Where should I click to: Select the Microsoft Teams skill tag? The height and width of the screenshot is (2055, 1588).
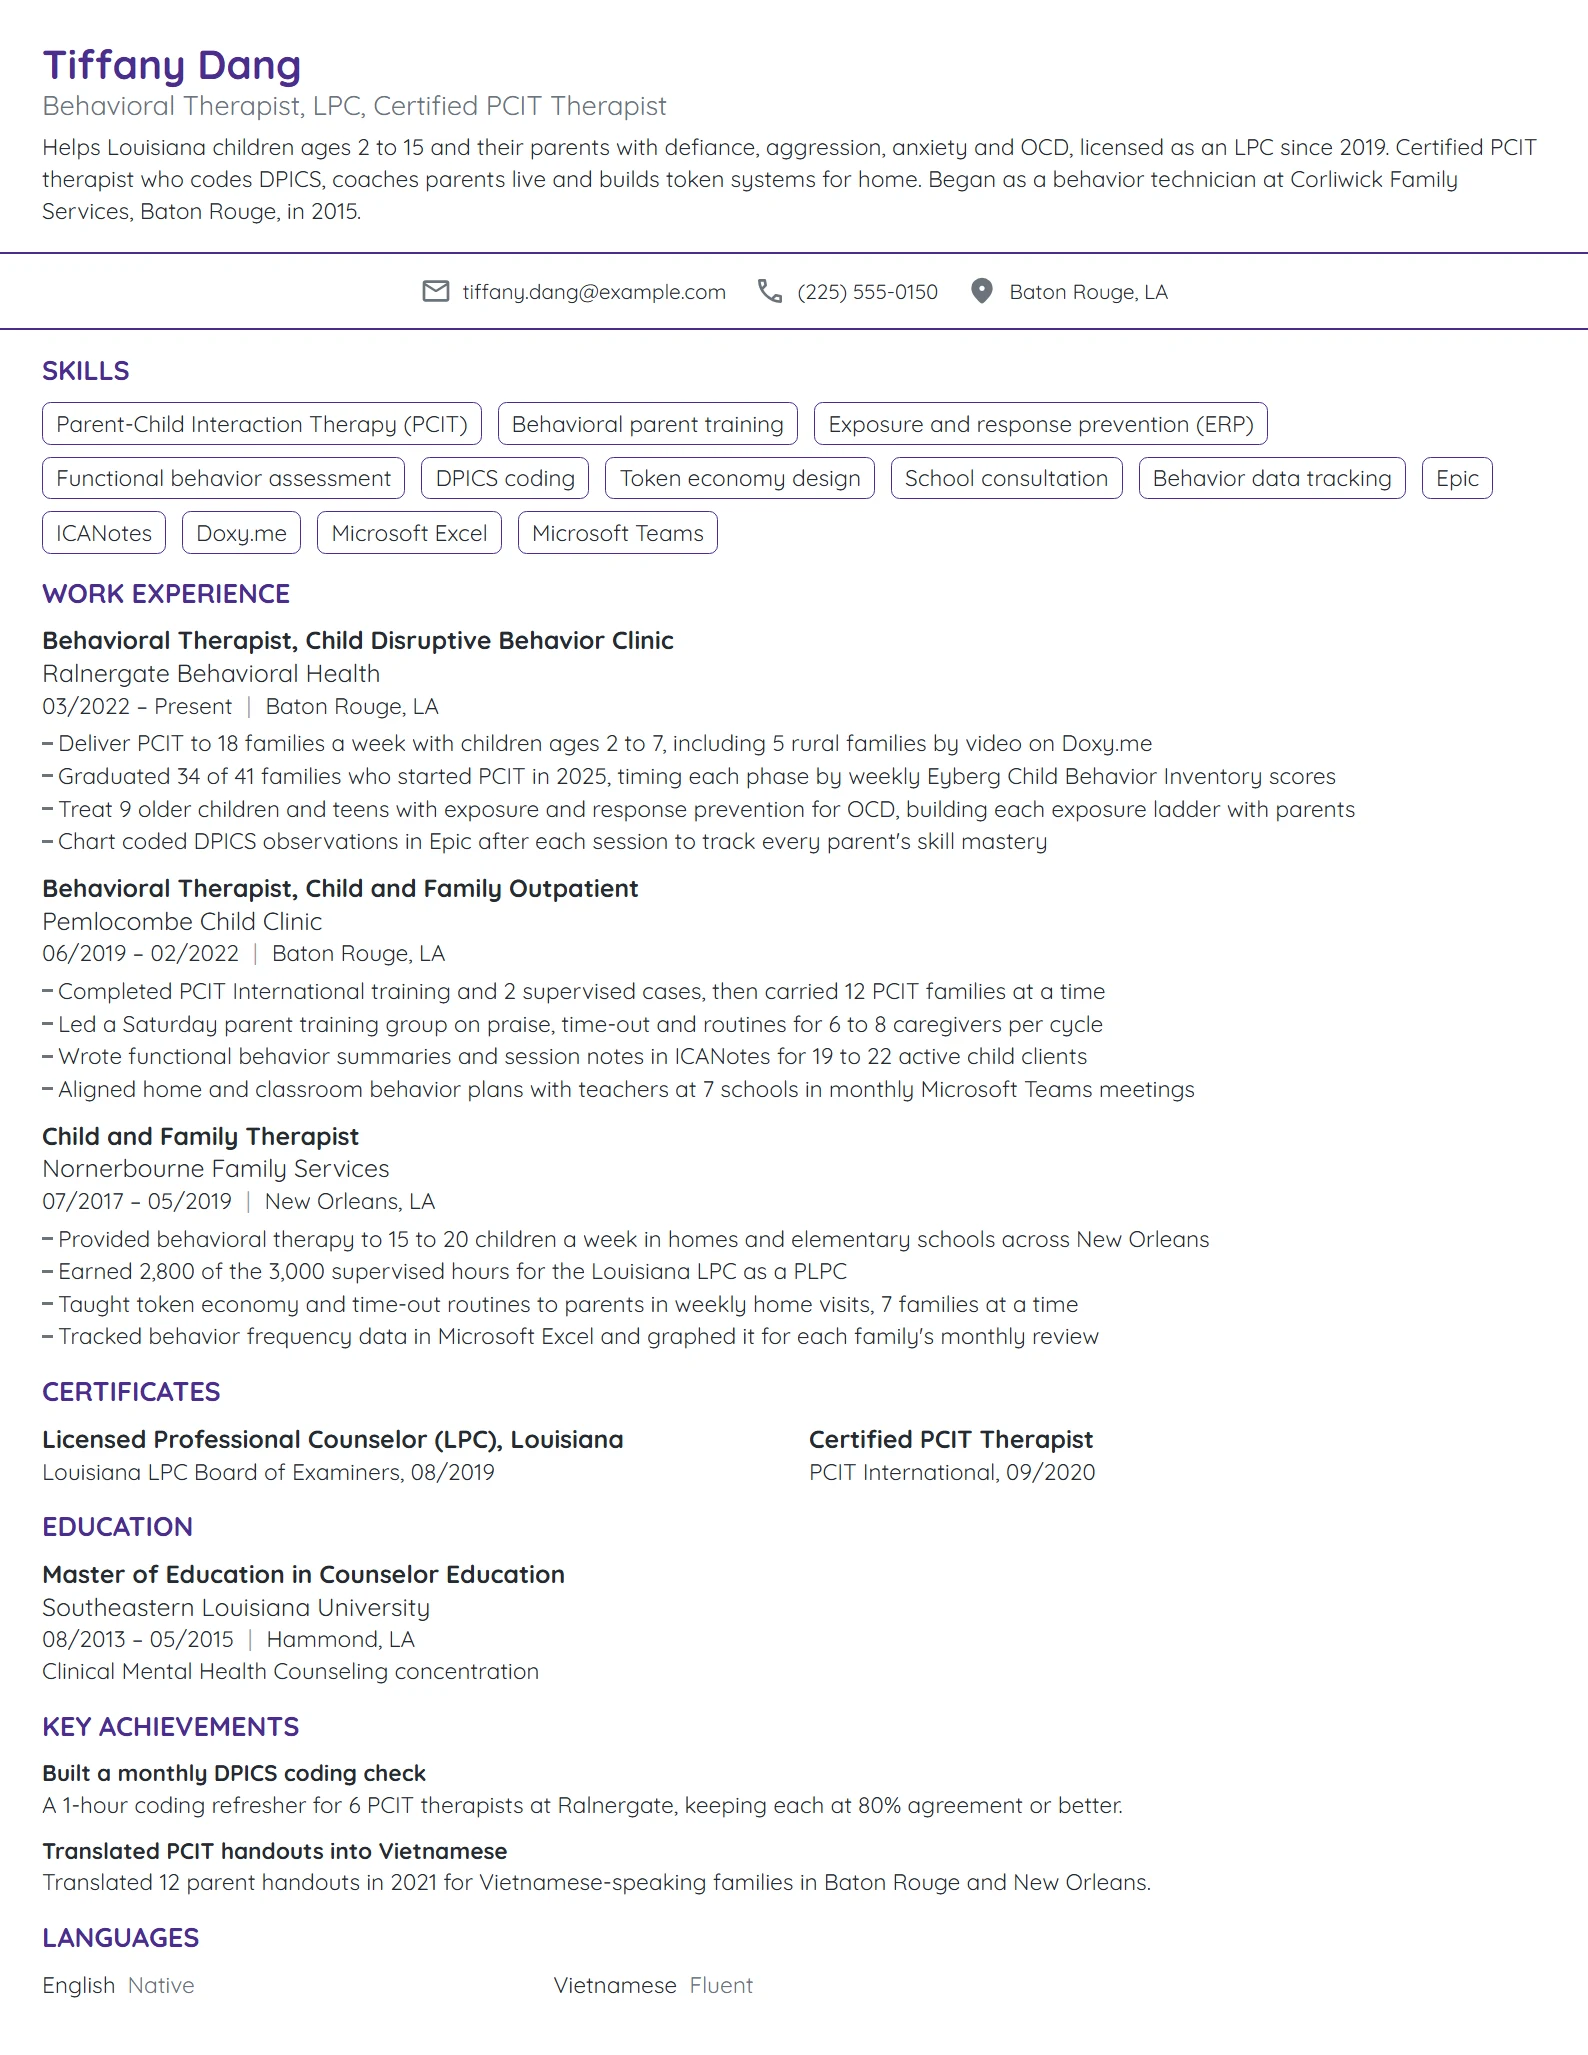point(618,533)
